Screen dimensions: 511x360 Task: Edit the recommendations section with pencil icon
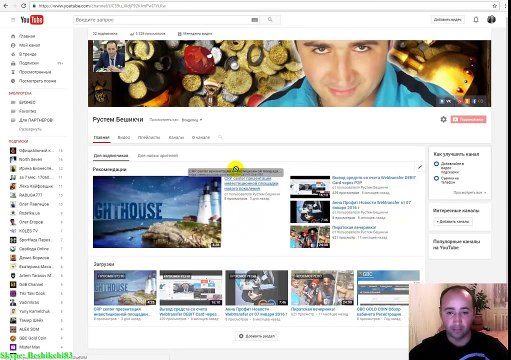click(420, 167)
